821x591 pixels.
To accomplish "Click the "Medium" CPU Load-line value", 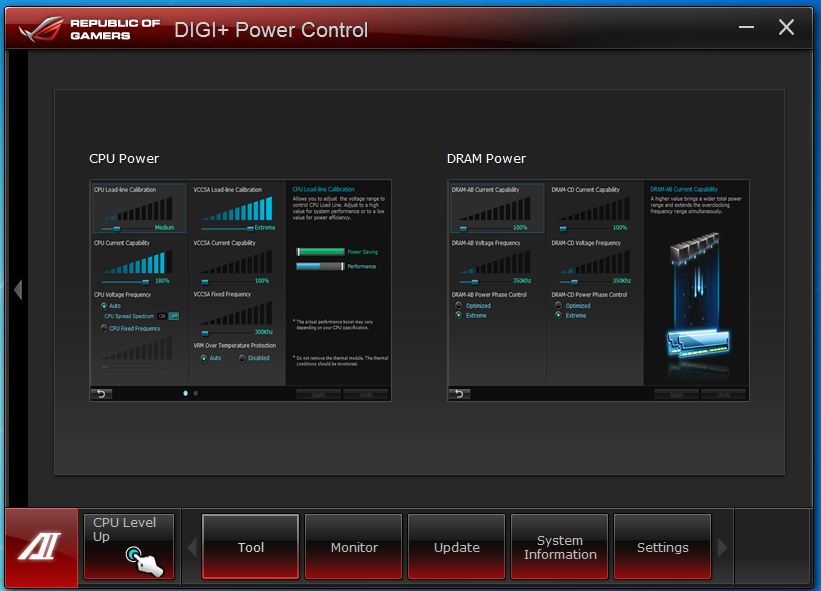I will [x=164, y=228].
